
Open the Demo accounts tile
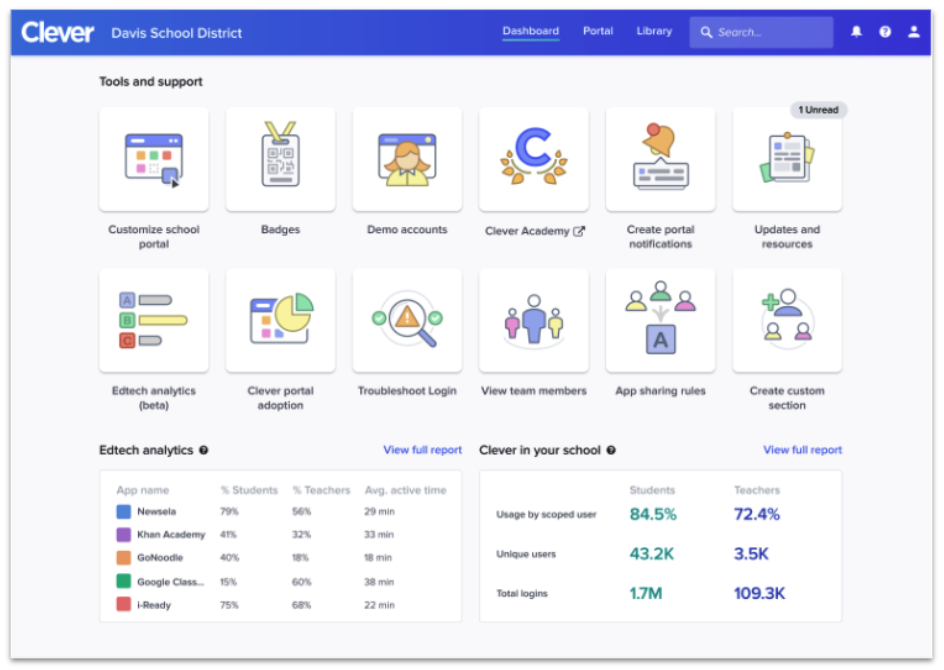click(x=407, y=159)
